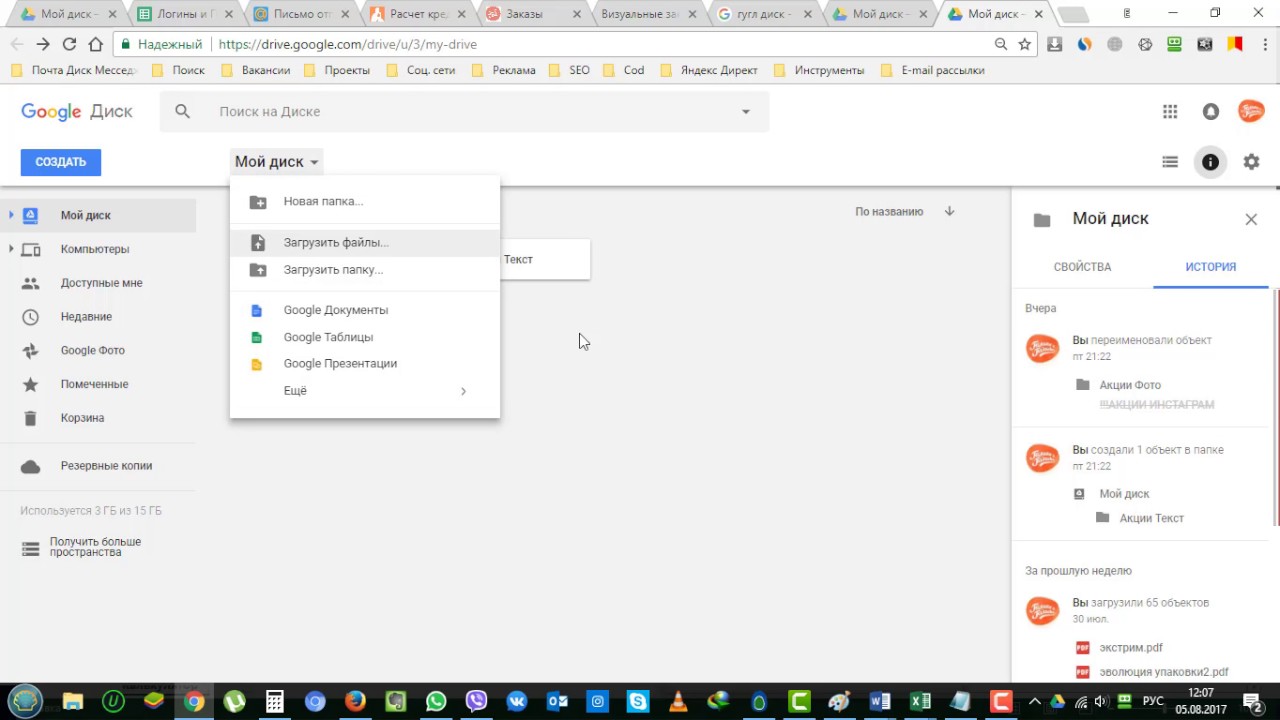Open Акции Текст folder in history
The image size is (1280, 720).
(1151, 518)
